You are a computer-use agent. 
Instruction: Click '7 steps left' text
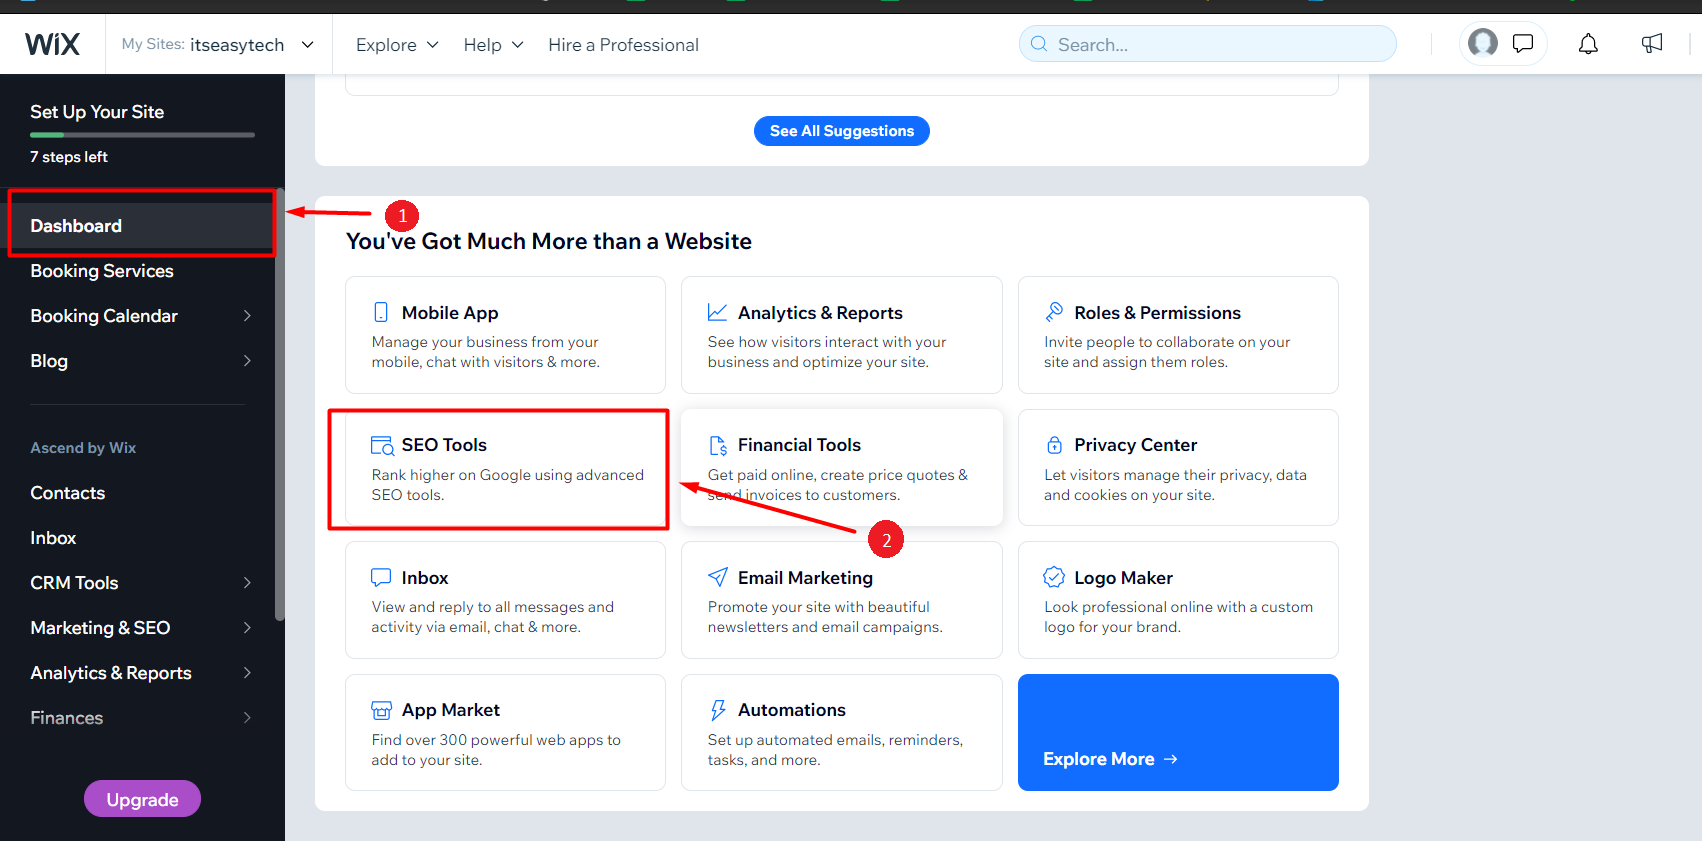coord(69,157)
